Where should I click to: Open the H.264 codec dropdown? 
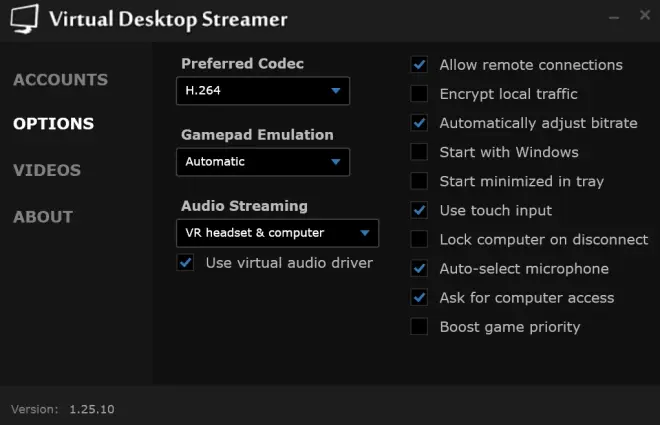point(263,90)
